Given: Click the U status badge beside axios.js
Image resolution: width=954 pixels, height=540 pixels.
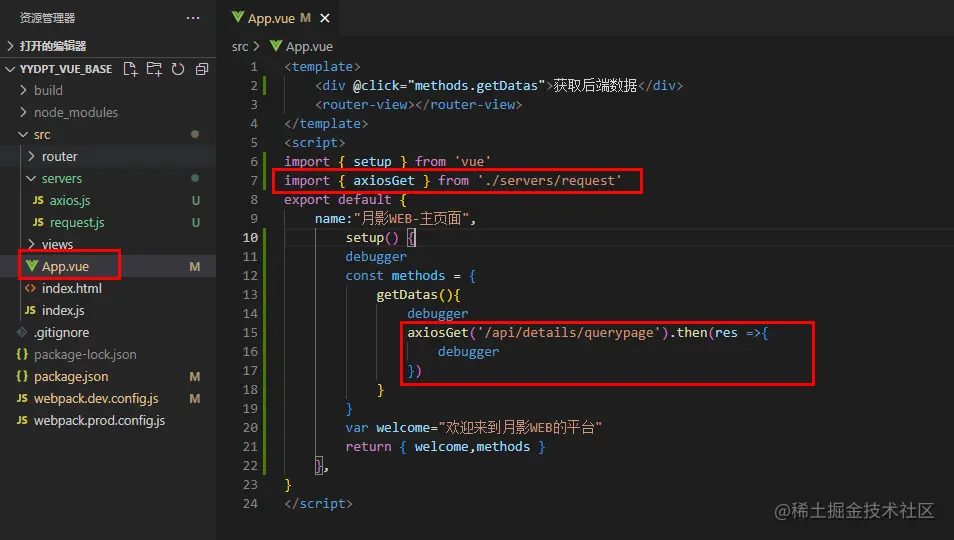Looking at the screenshot, I should [195, 200].
